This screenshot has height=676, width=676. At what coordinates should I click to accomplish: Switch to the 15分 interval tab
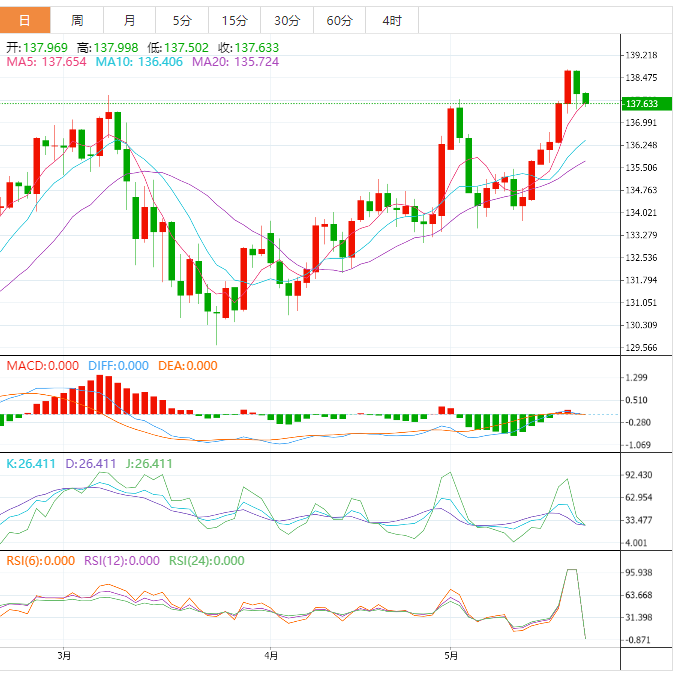coord(234,20)
